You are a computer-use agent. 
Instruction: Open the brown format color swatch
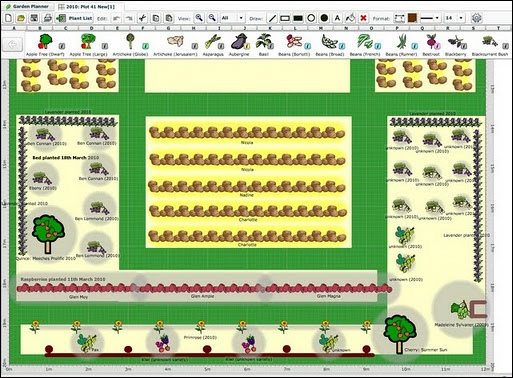[412, 18]
